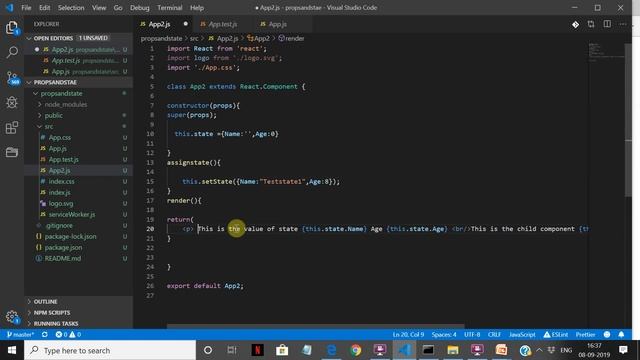Screen dimensions: 640x360
Task: Open the folder icon view in activity bar
Action: coord(12,152)
